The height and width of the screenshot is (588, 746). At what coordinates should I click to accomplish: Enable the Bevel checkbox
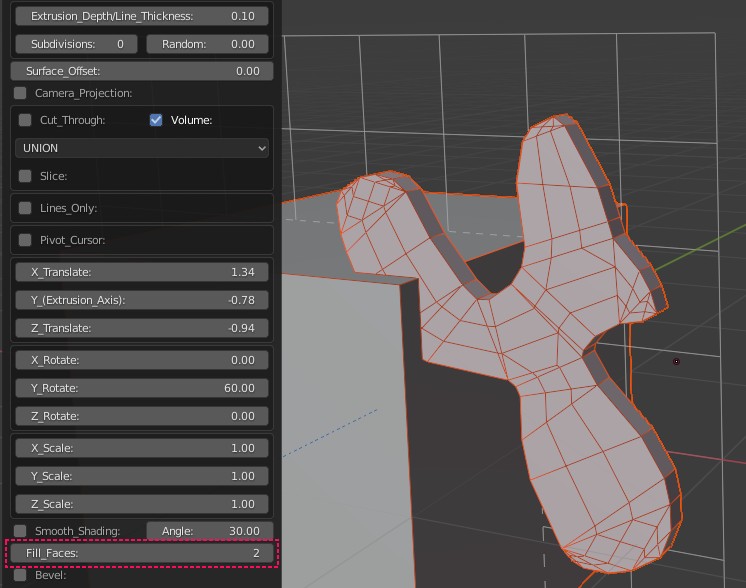21,575
